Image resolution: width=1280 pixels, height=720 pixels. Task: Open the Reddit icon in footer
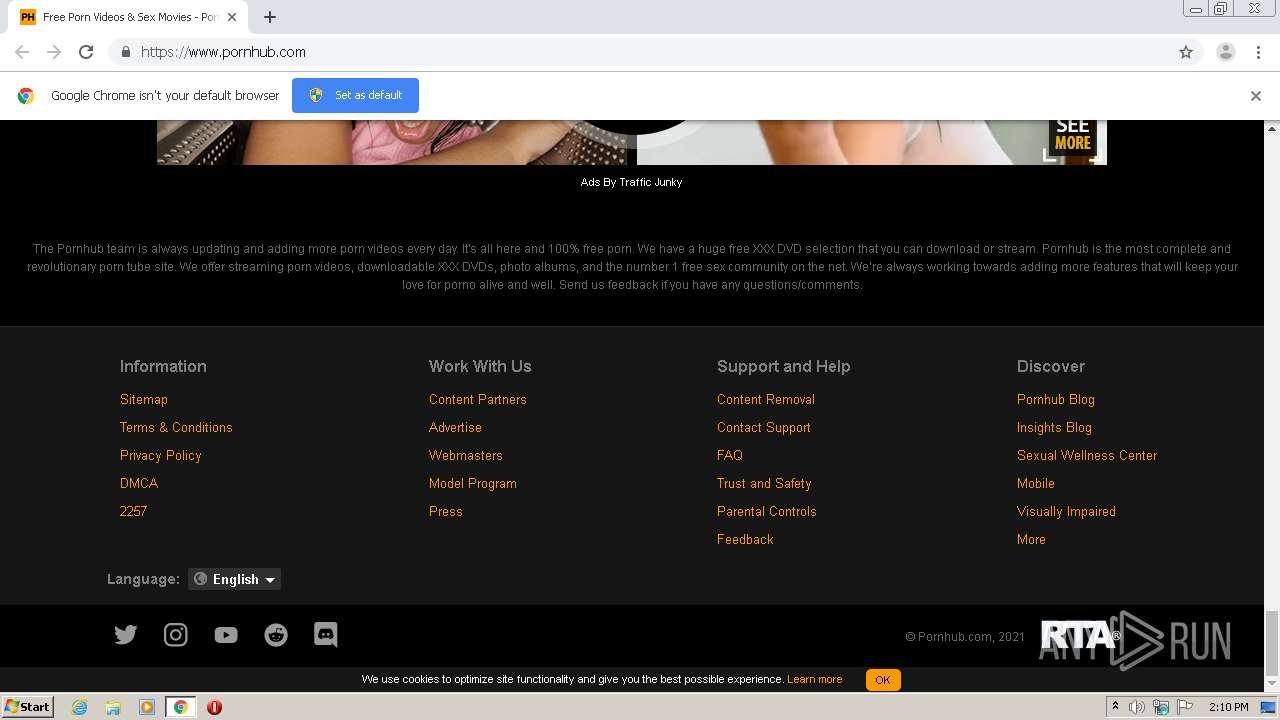(276, 635)
